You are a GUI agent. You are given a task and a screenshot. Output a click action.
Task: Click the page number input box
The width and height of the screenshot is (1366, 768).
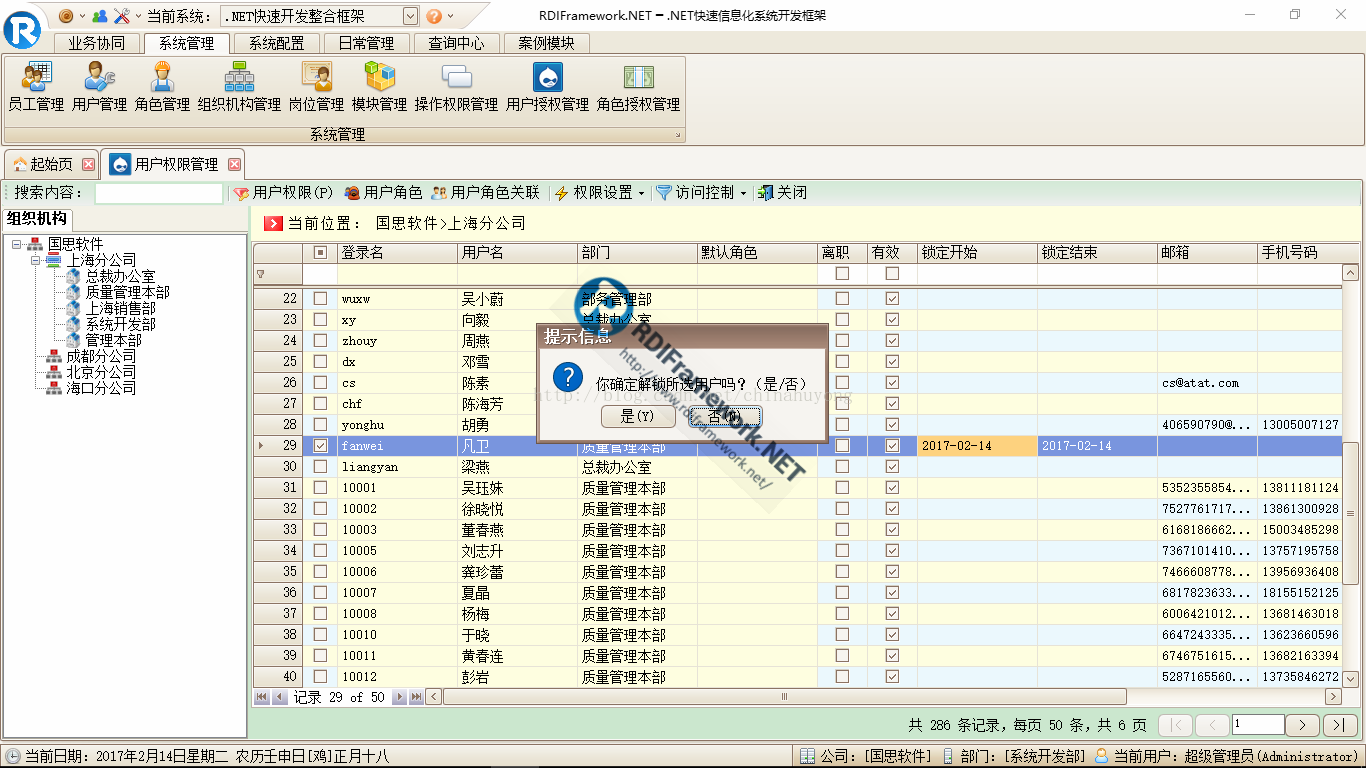pyautogui.click(x=1258, y=725)
